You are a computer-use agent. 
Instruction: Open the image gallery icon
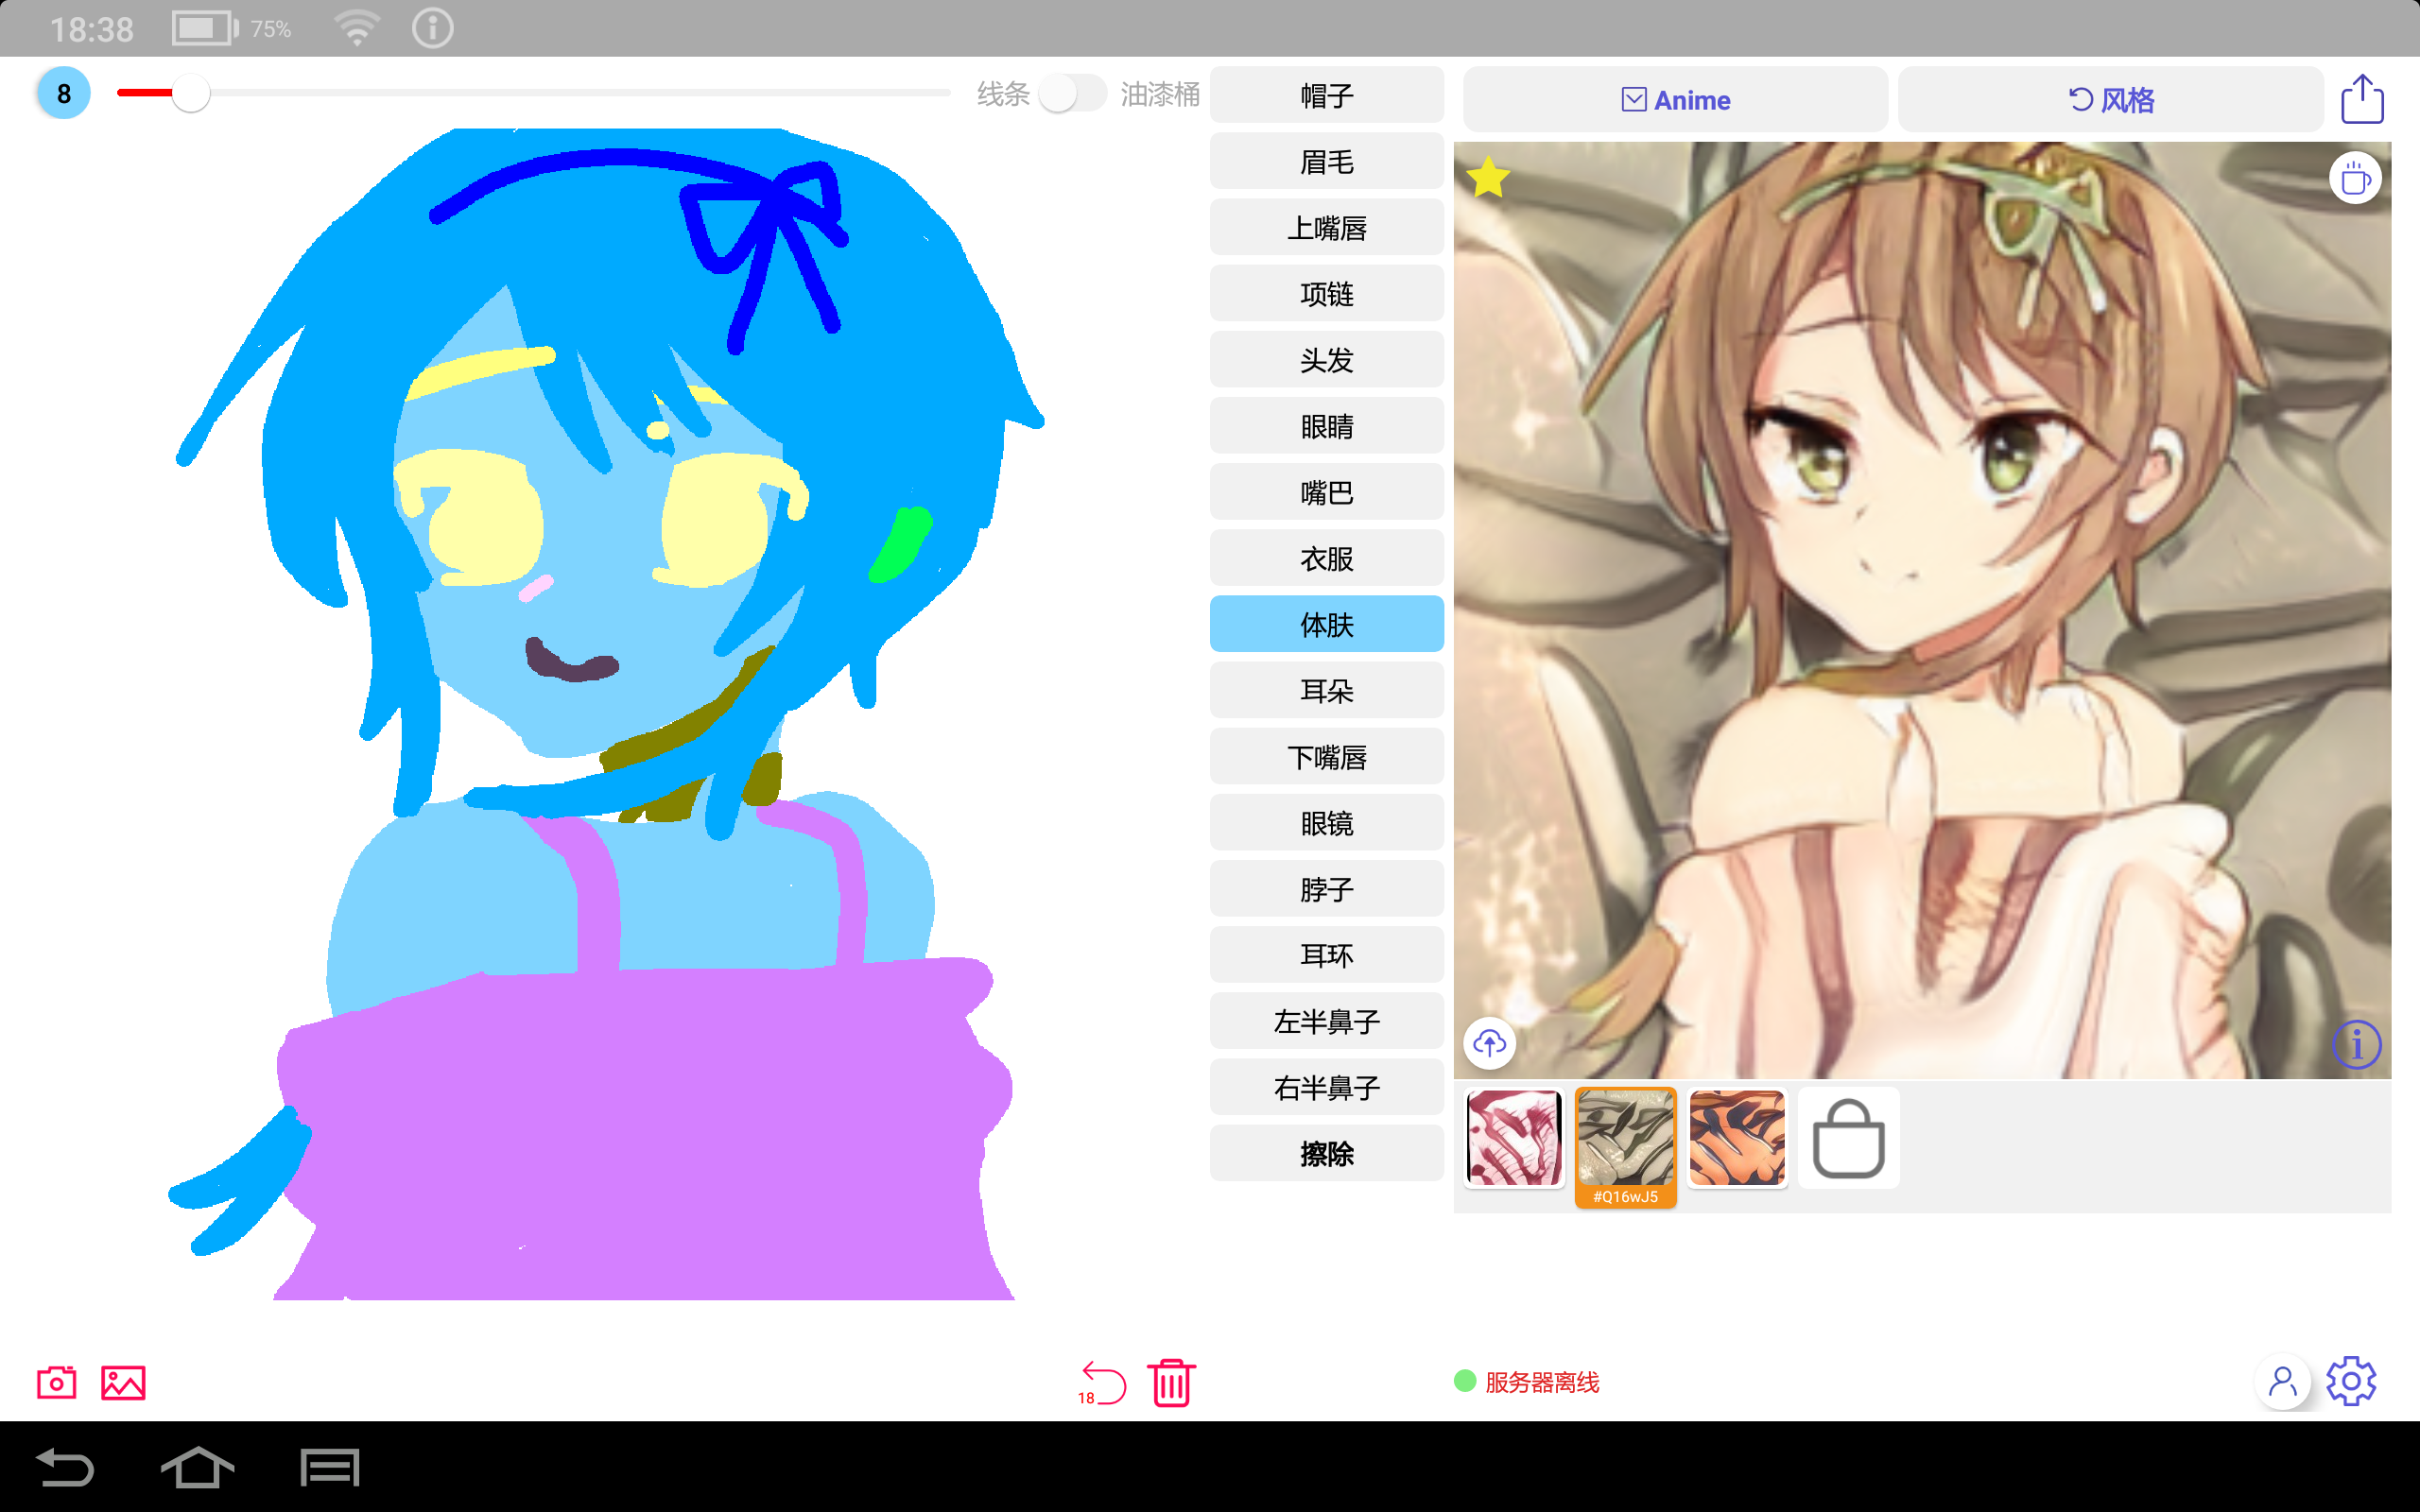pyautogui.click(x=123, y=1382)
